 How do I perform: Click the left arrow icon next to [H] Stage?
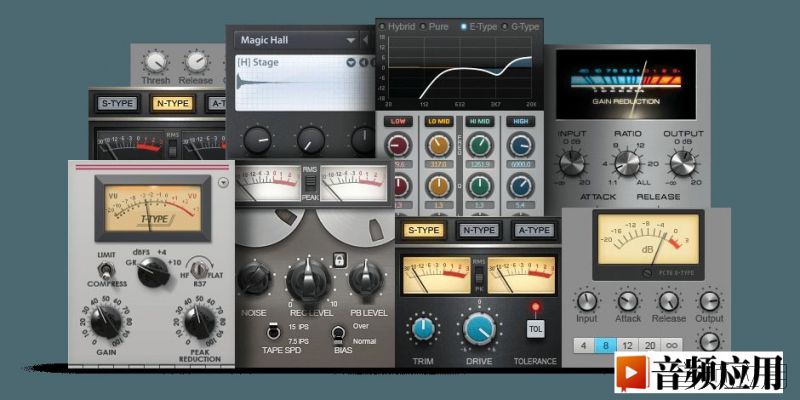pos(363,63)
